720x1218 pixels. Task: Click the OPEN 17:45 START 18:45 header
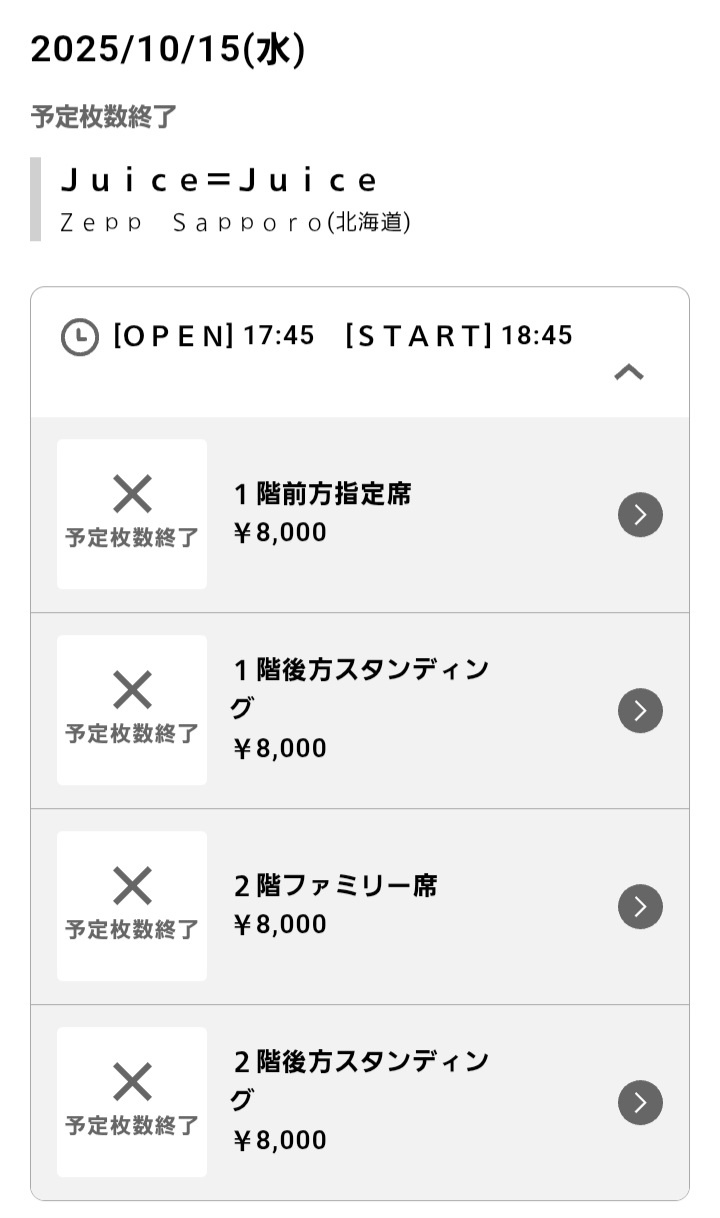(342, 336)
